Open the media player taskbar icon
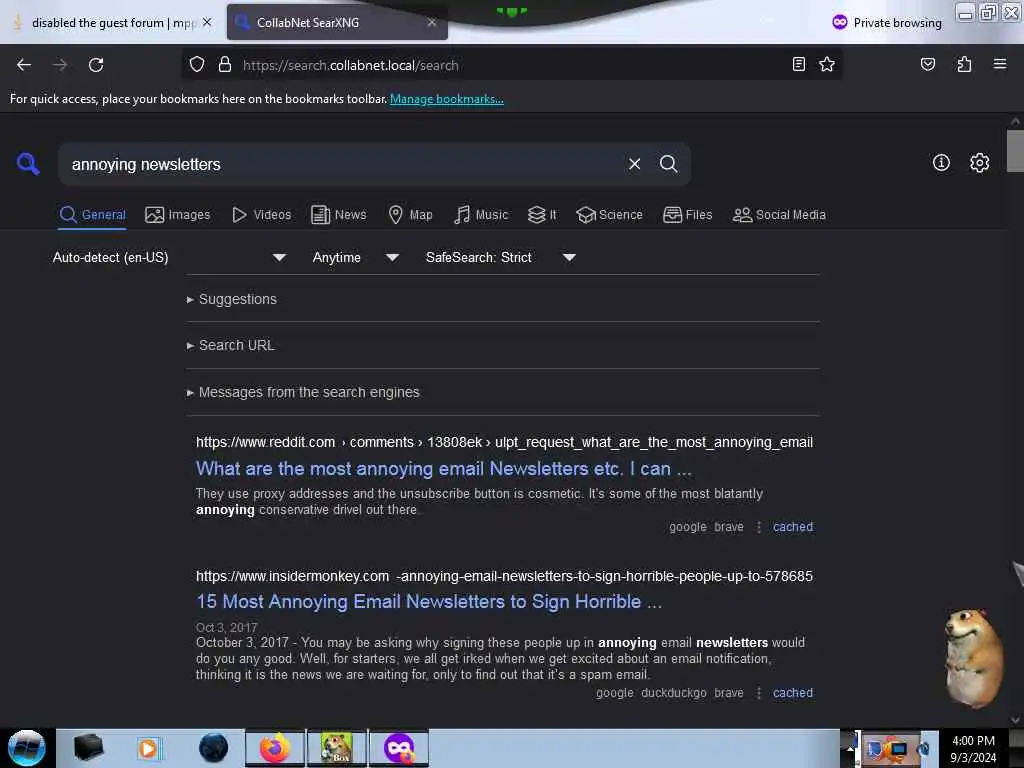 148,748
